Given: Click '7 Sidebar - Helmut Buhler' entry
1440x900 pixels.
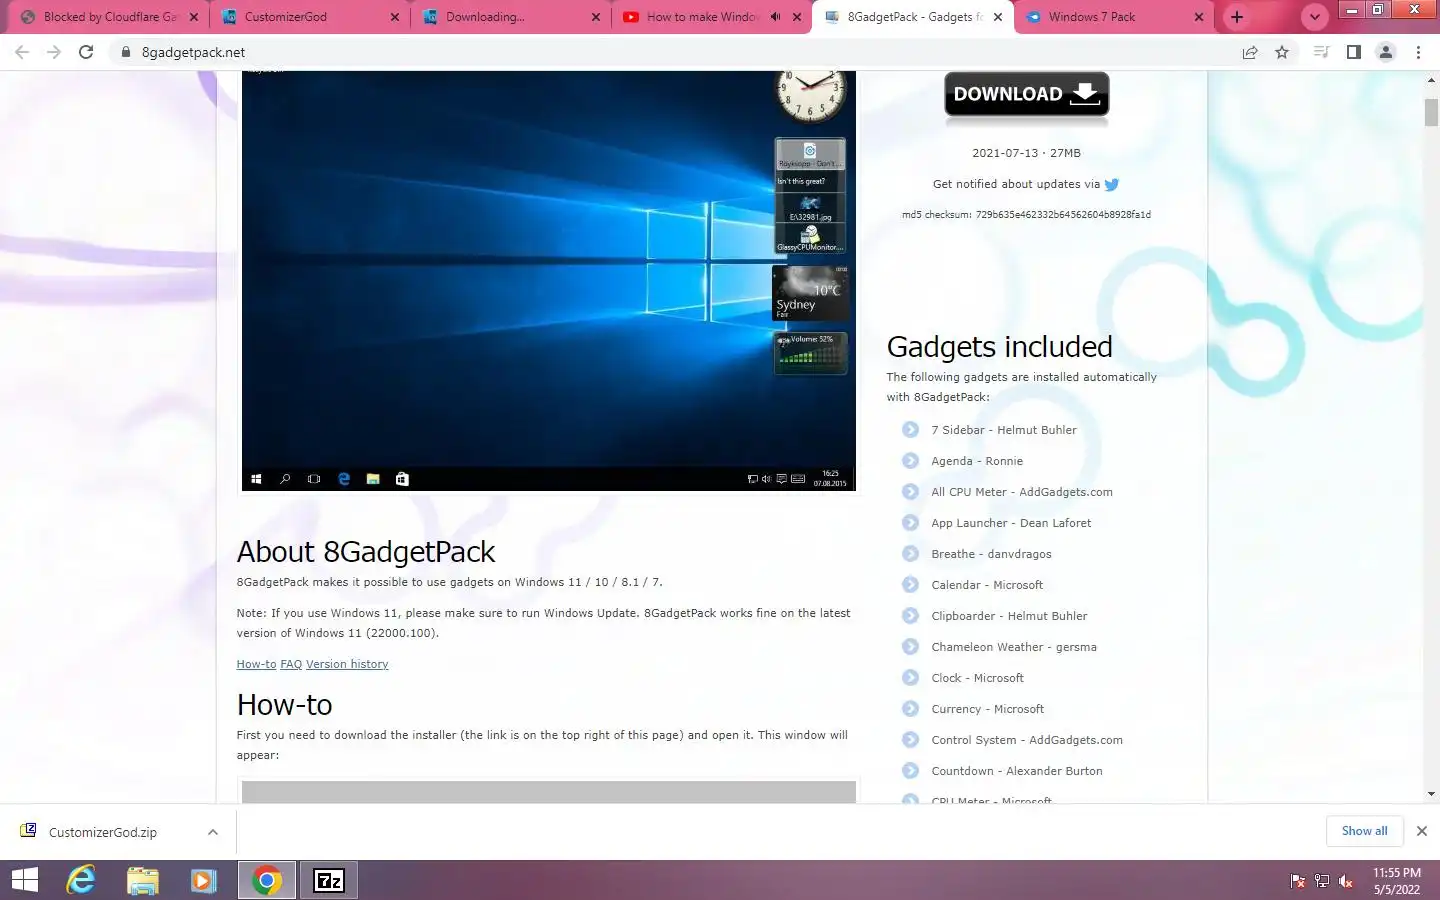Looking at the screenshot, I should (1004, 430).
